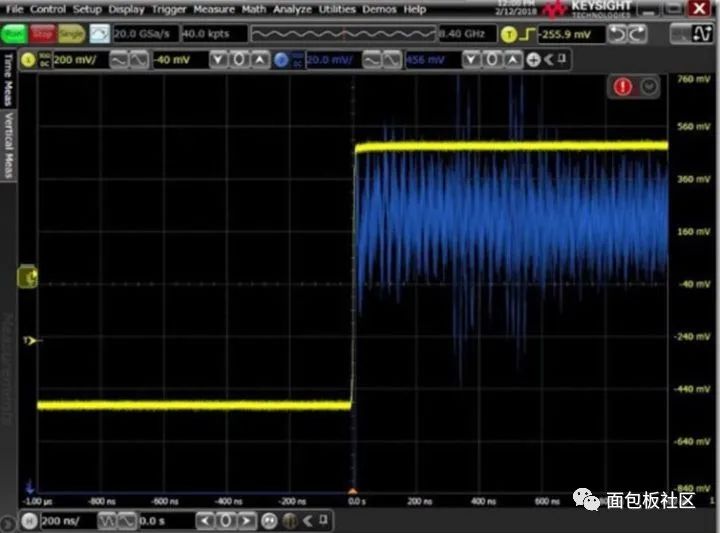Screen dimensions: 720x533
Task: Click the yellow Single acquisition button
Action: pyautogui.click(x=71, y=34)
